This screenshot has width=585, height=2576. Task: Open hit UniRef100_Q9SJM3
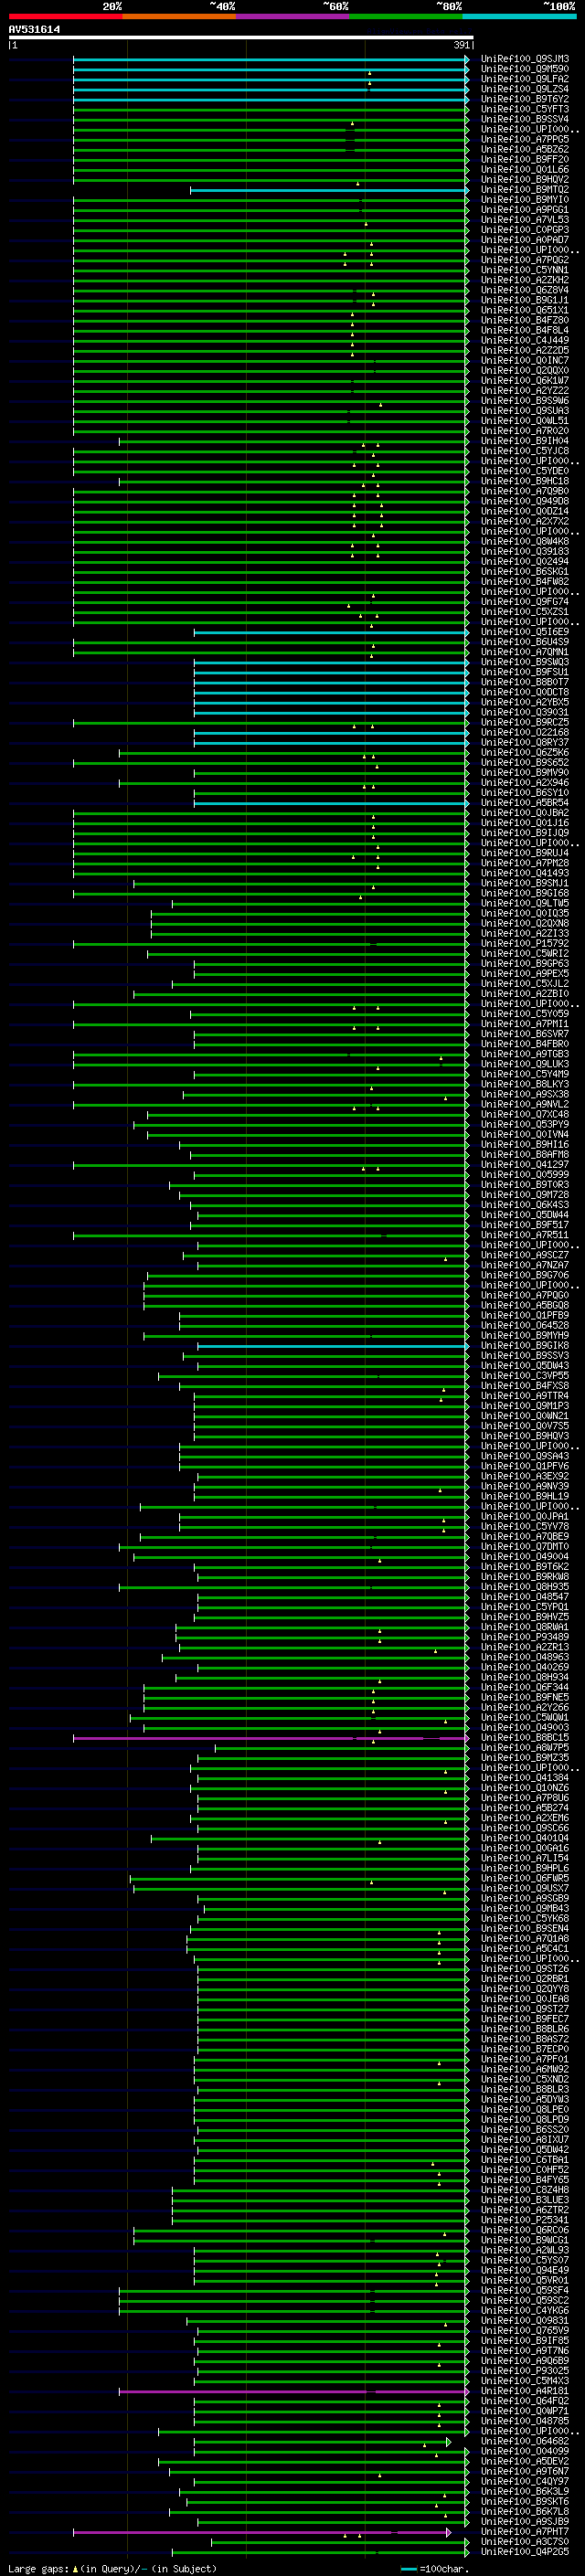pyautogui.click(x=525, y=59)
